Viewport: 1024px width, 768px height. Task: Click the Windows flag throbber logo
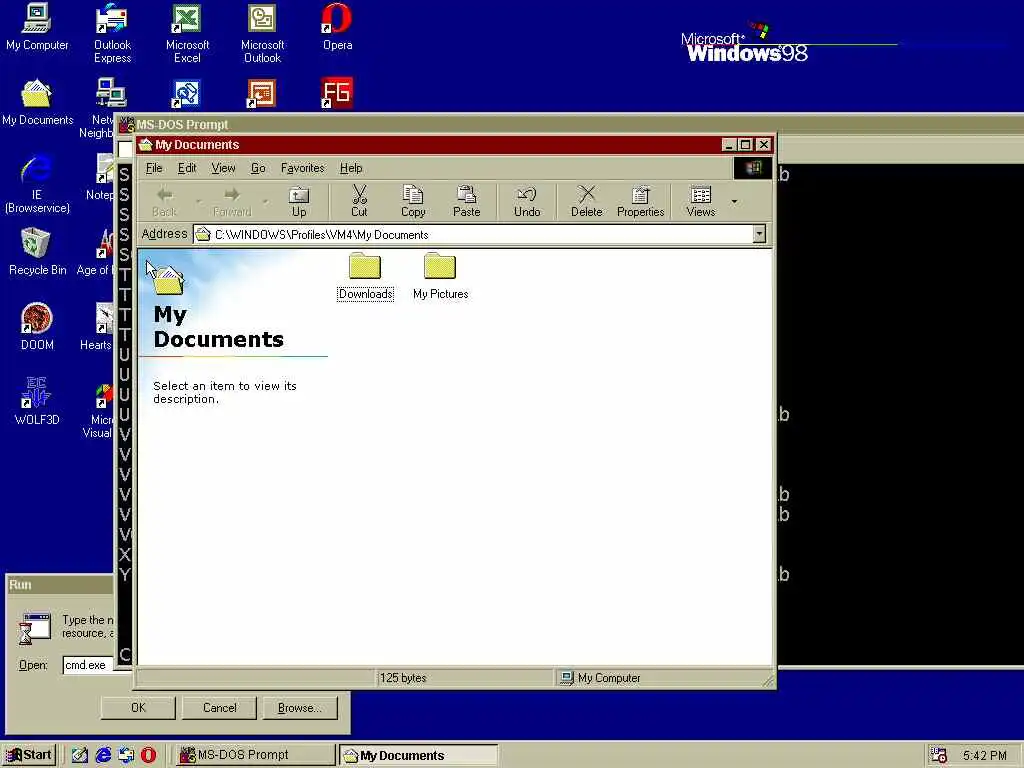click(x=753, y=168)
